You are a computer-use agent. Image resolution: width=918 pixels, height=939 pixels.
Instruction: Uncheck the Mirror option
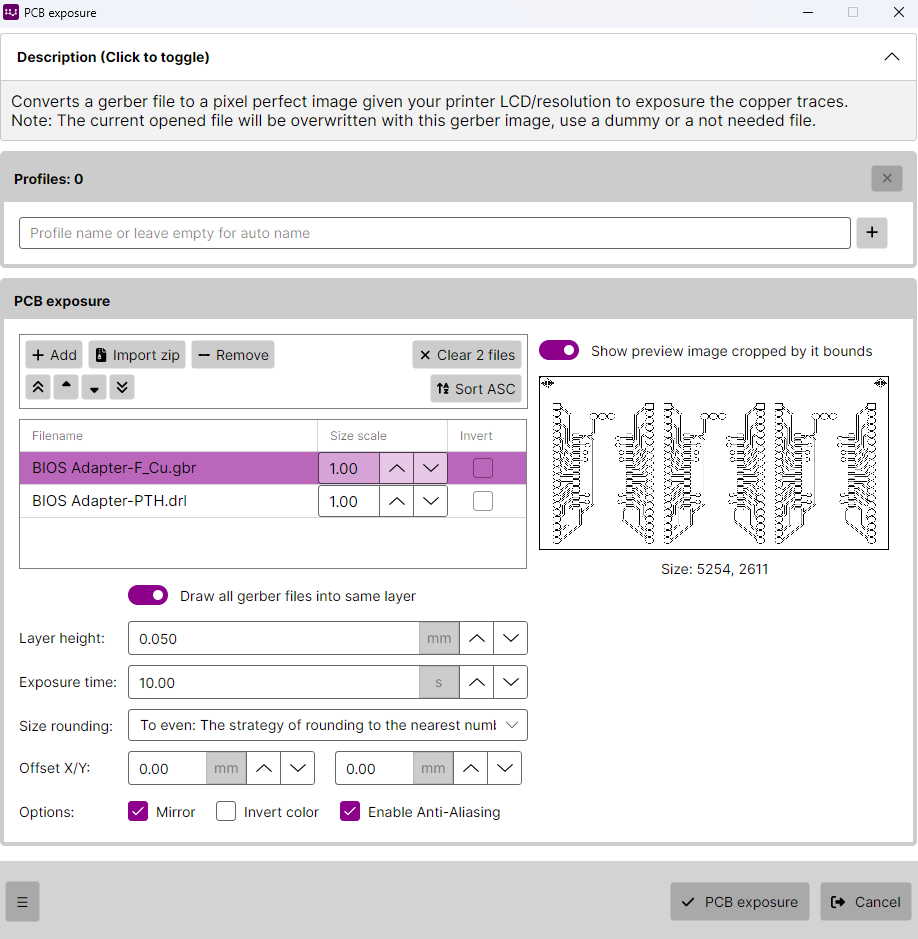pos(138,811)
